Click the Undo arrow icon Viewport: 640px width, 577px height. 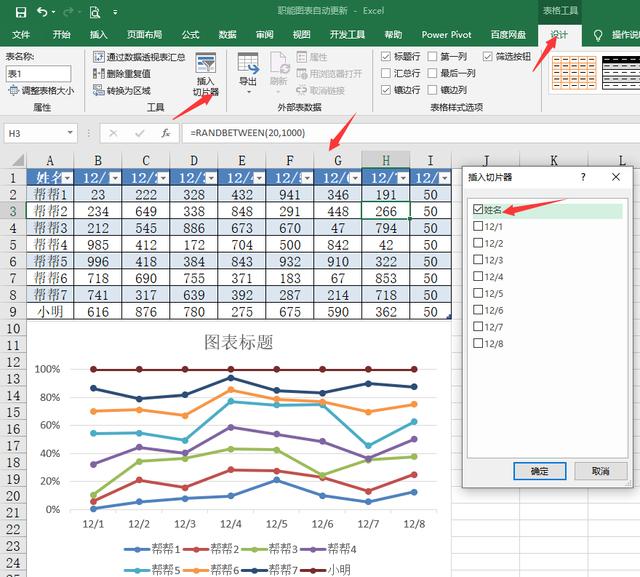pos(42,12)
